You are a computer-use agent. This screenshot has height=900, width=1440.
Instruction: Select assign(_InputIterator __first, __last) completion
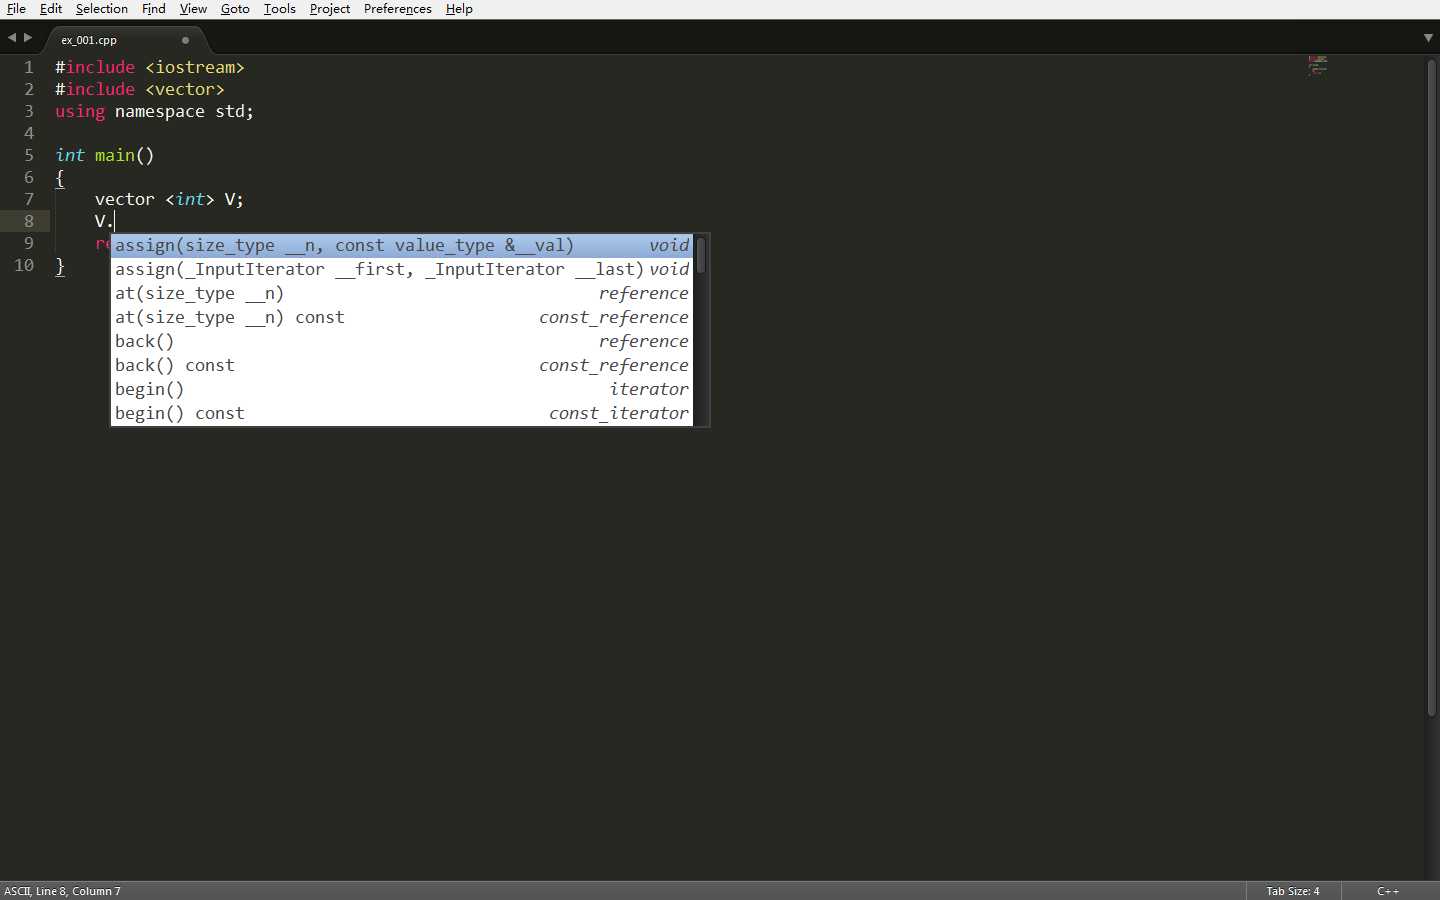click(402, 269)
